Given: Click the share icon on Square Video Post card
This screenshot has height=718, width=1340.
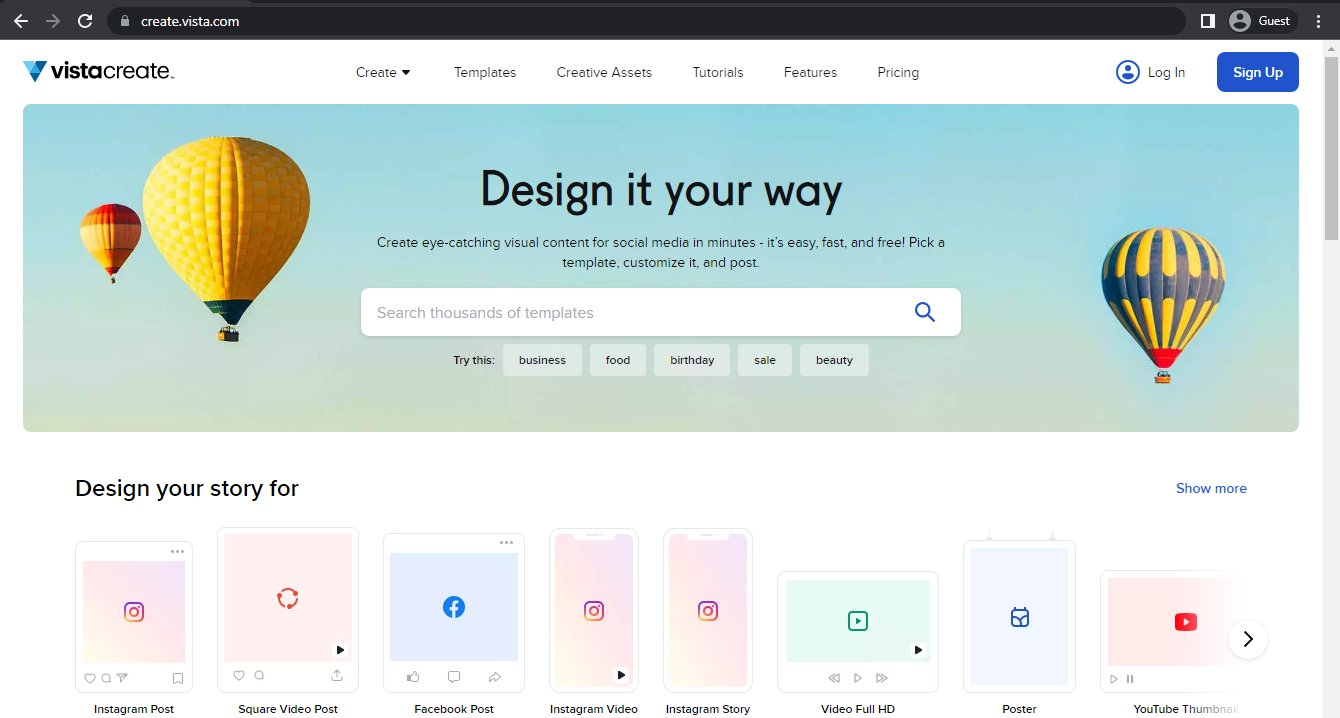Looking at the screenshot, I should 337,675.
